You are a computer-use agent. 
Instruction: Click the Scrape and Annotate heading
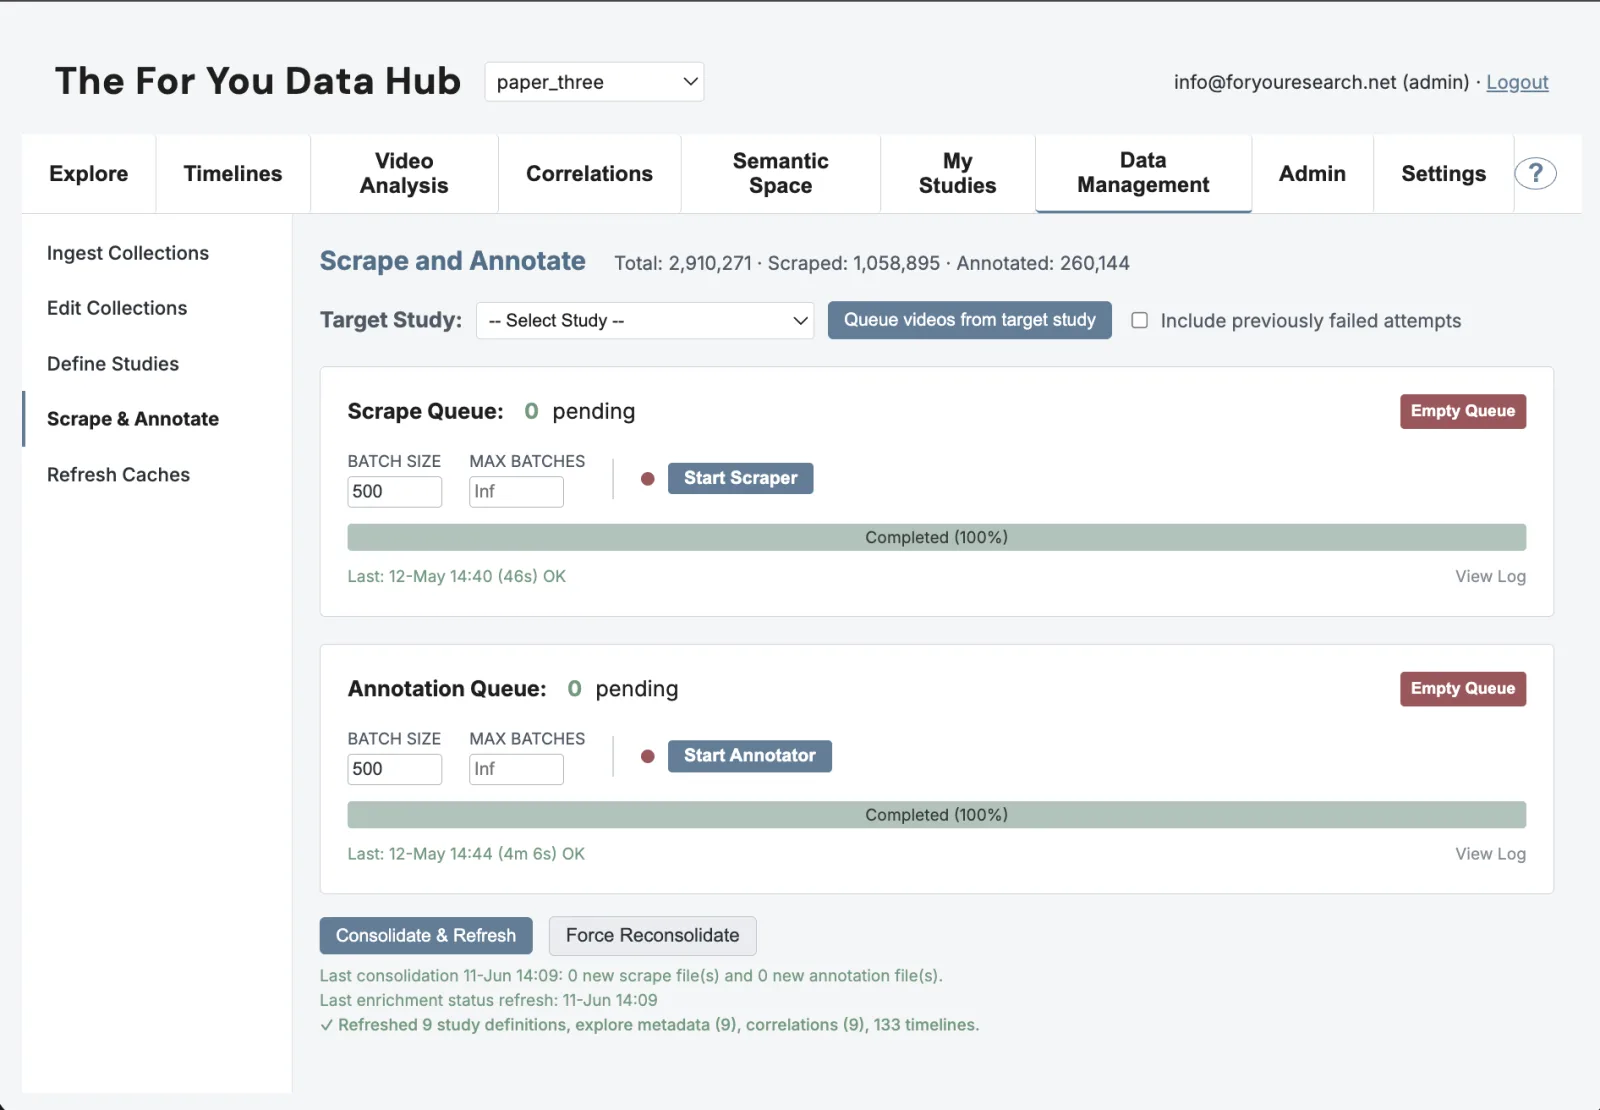click(x=452, y=261)
